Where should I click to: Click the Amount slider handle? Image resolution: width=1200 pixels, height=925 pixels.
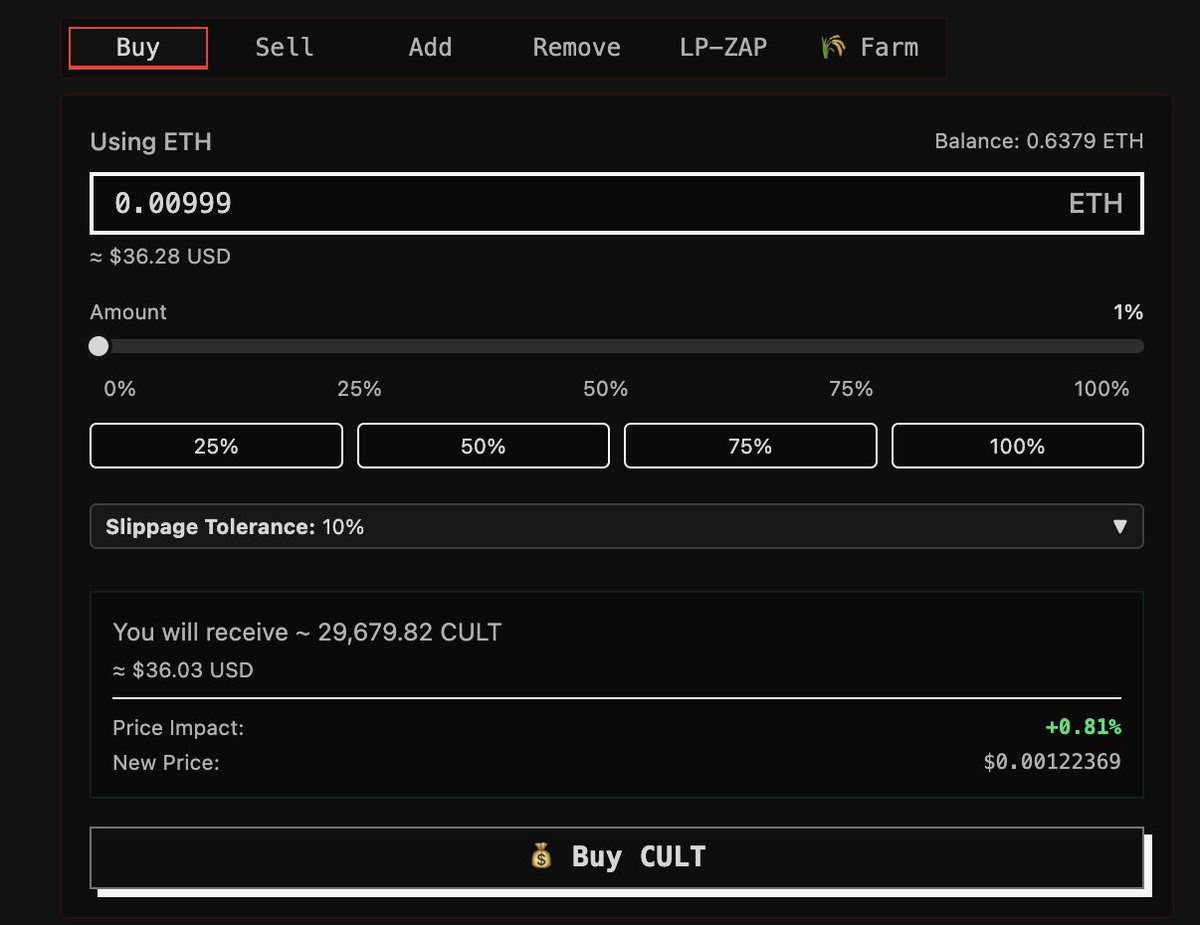coord(98,346)
